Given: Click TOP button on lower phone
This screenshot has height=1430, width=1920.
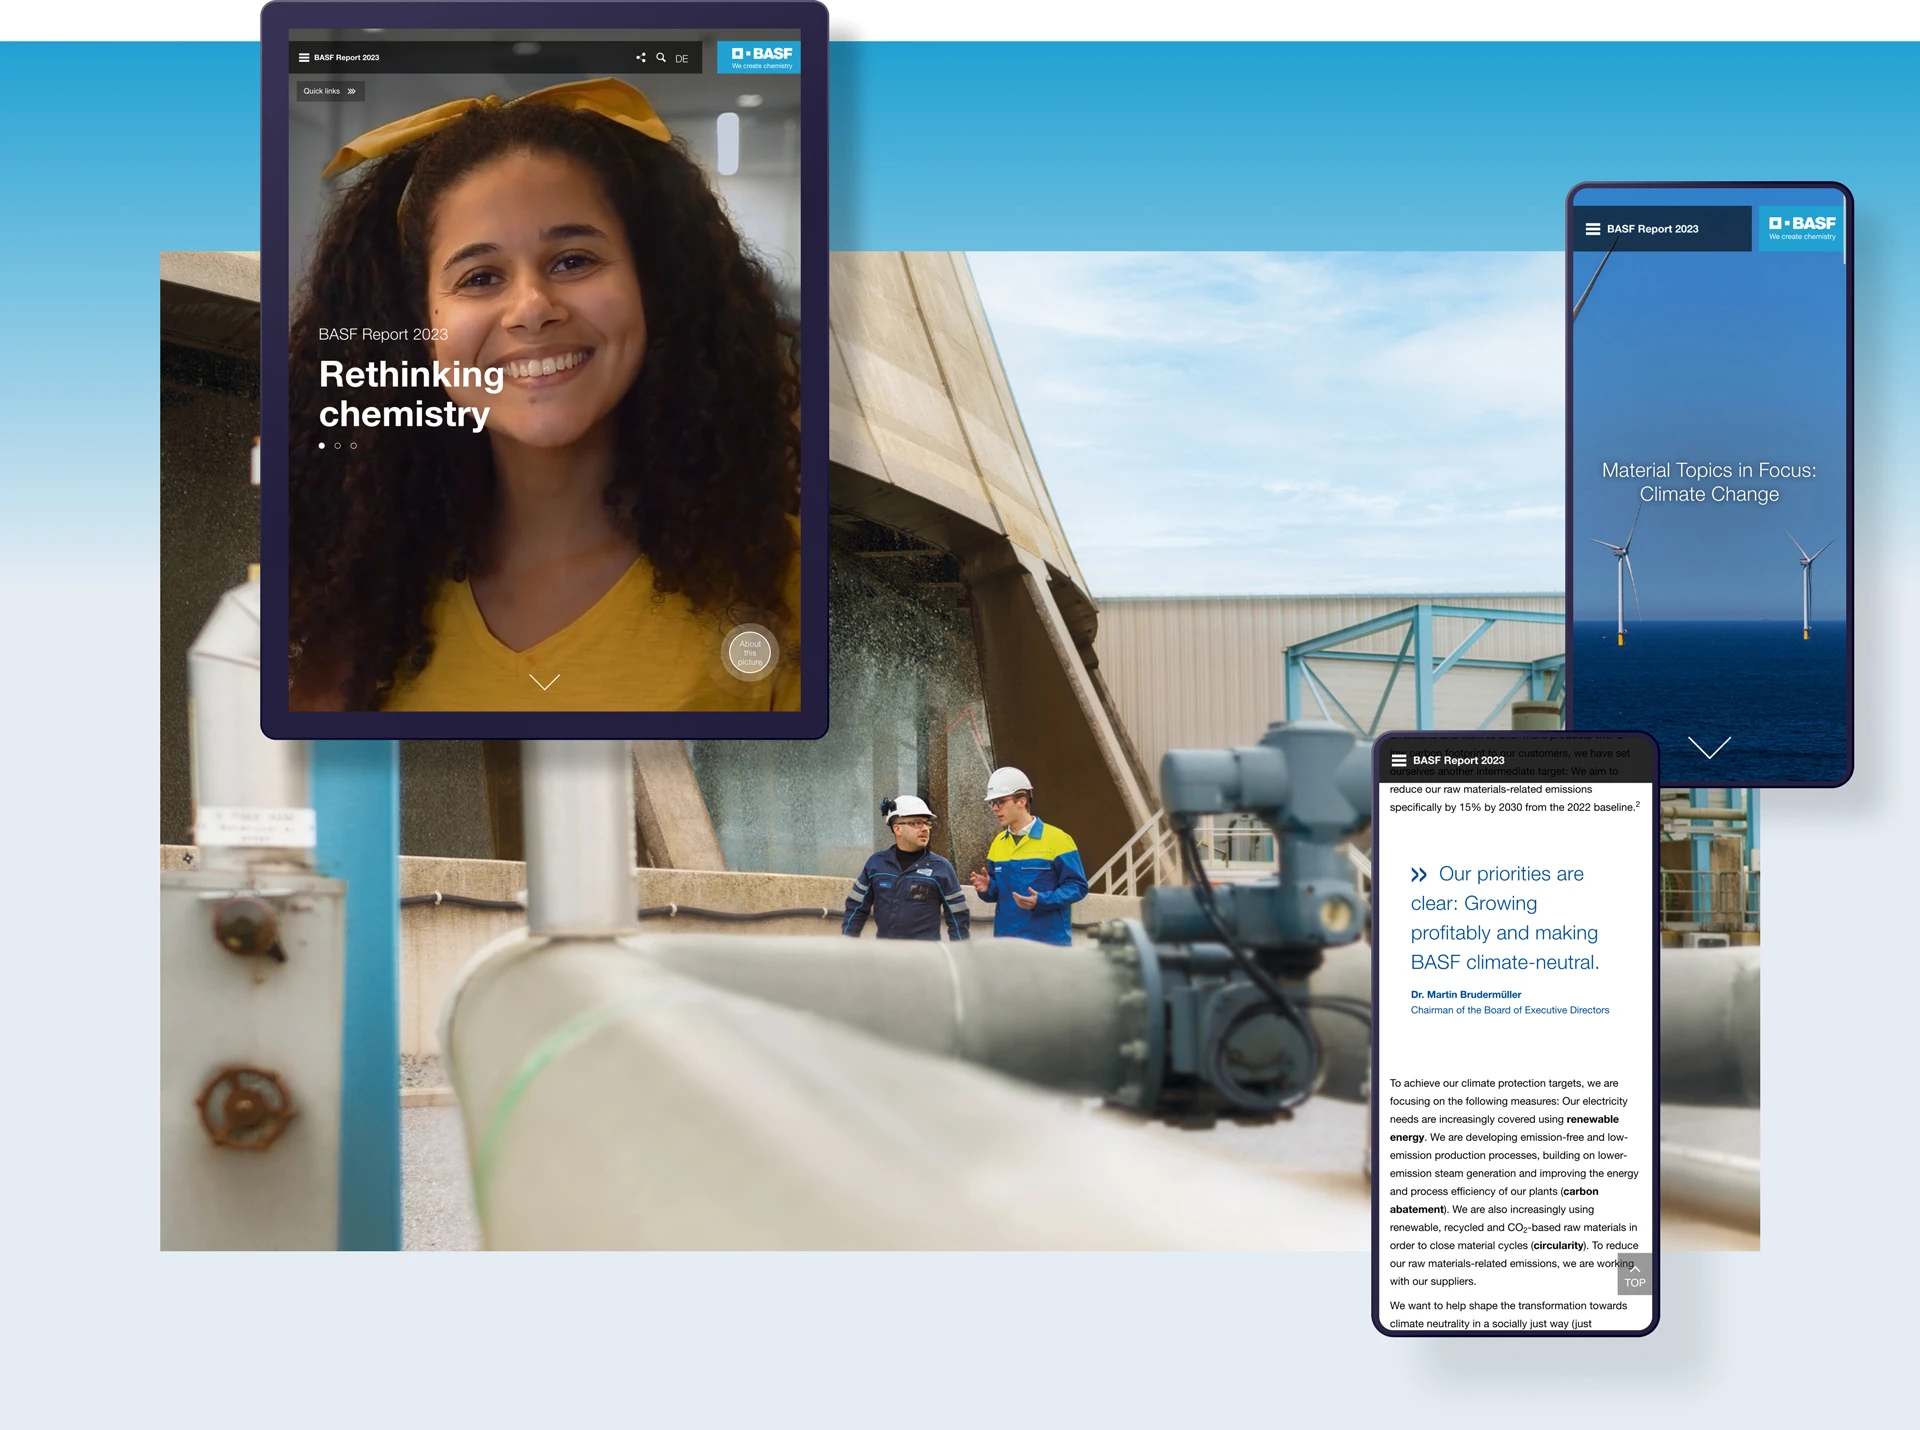Looking at the screenshot, I should [x=1634, y=1275].
